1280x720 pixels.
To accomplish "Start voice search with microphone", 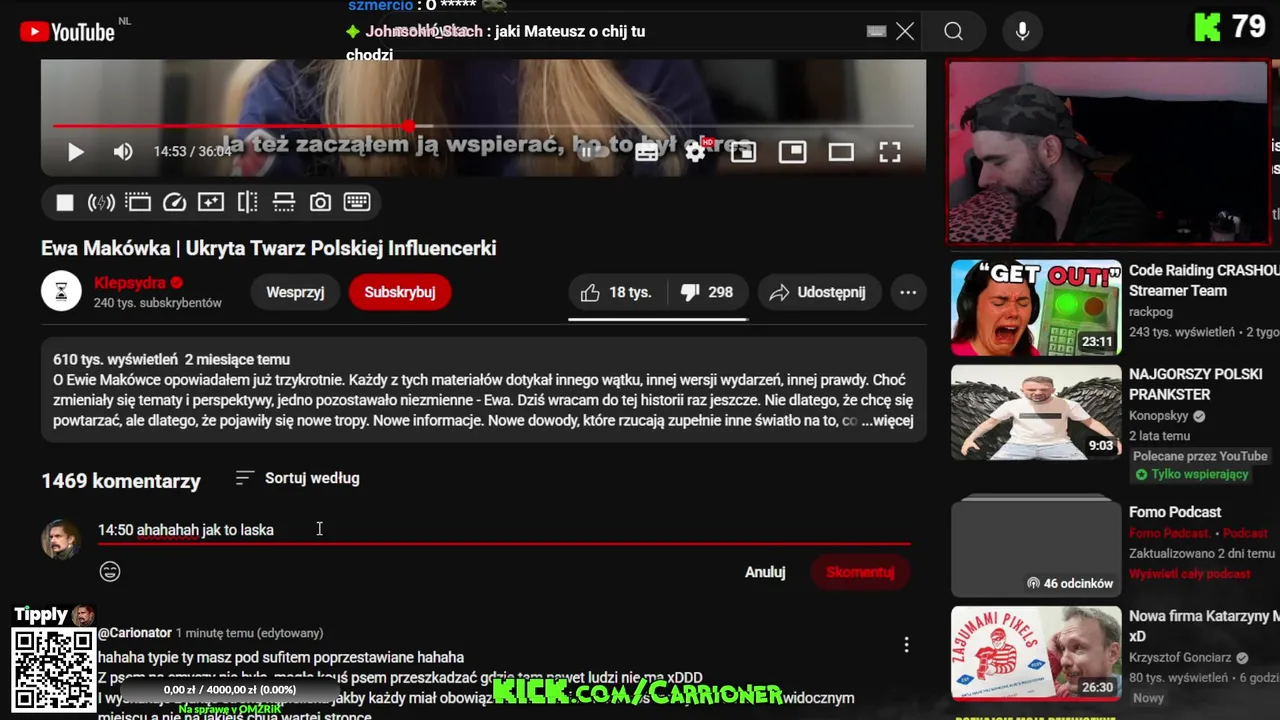I will 1022,32.
